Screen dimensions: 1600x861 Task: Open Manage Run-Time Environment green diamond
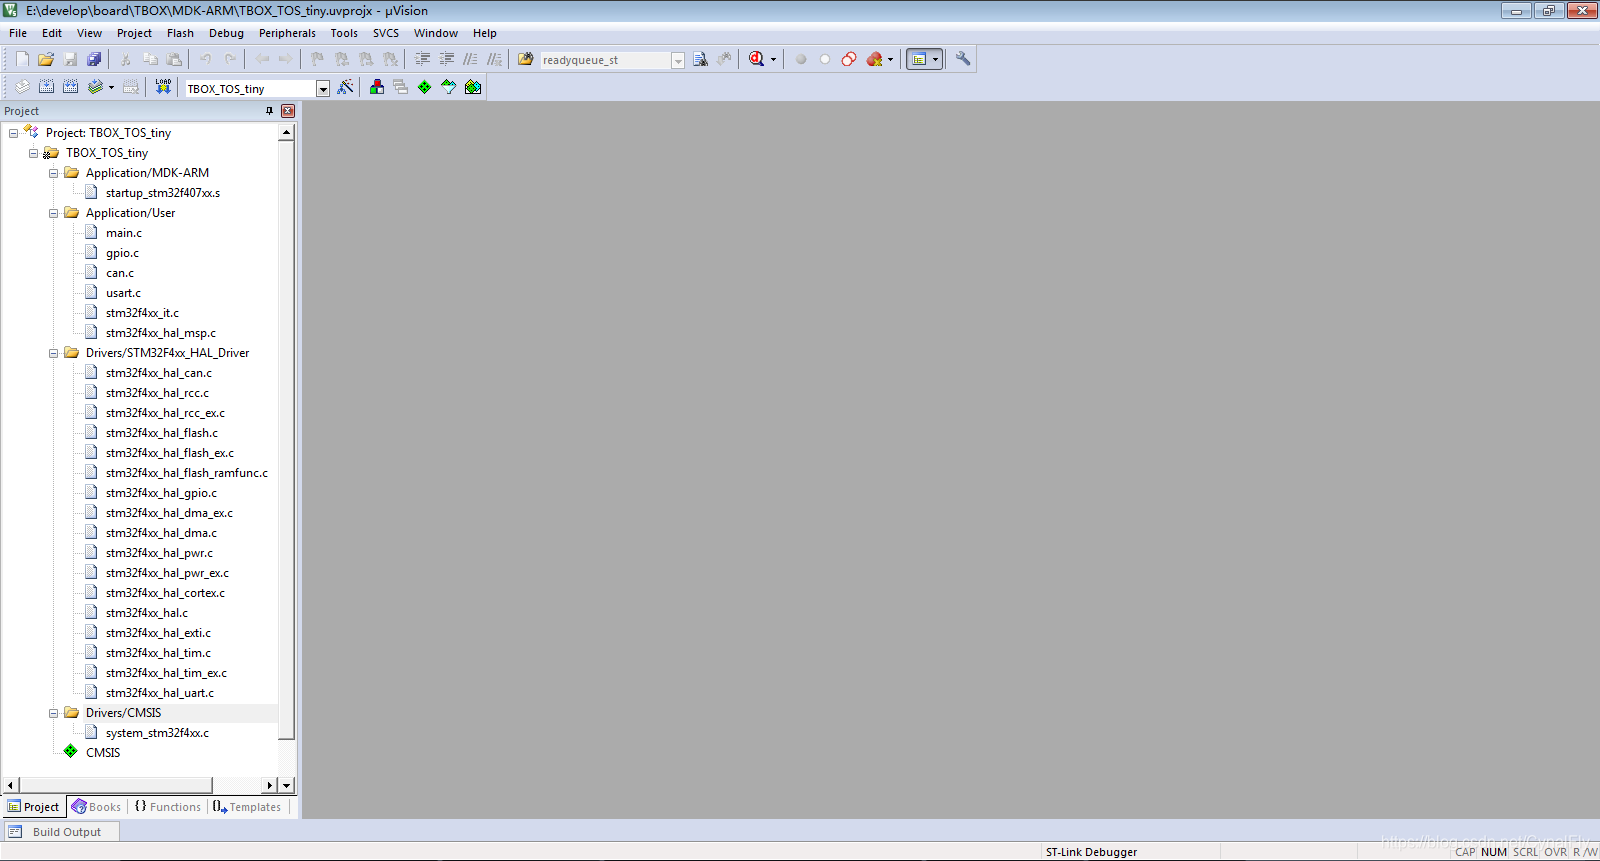click(425, 87)
